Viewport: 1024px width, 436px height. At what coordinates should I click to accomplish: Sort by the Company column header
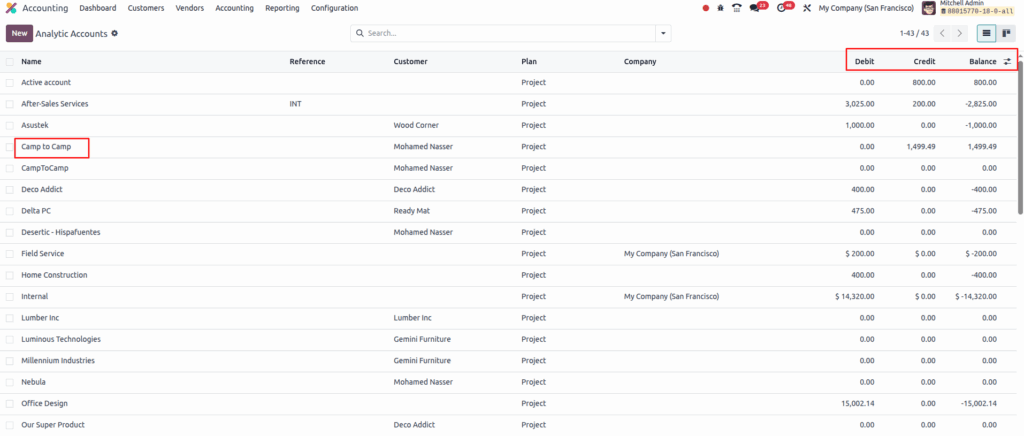(x=640, y=61)
